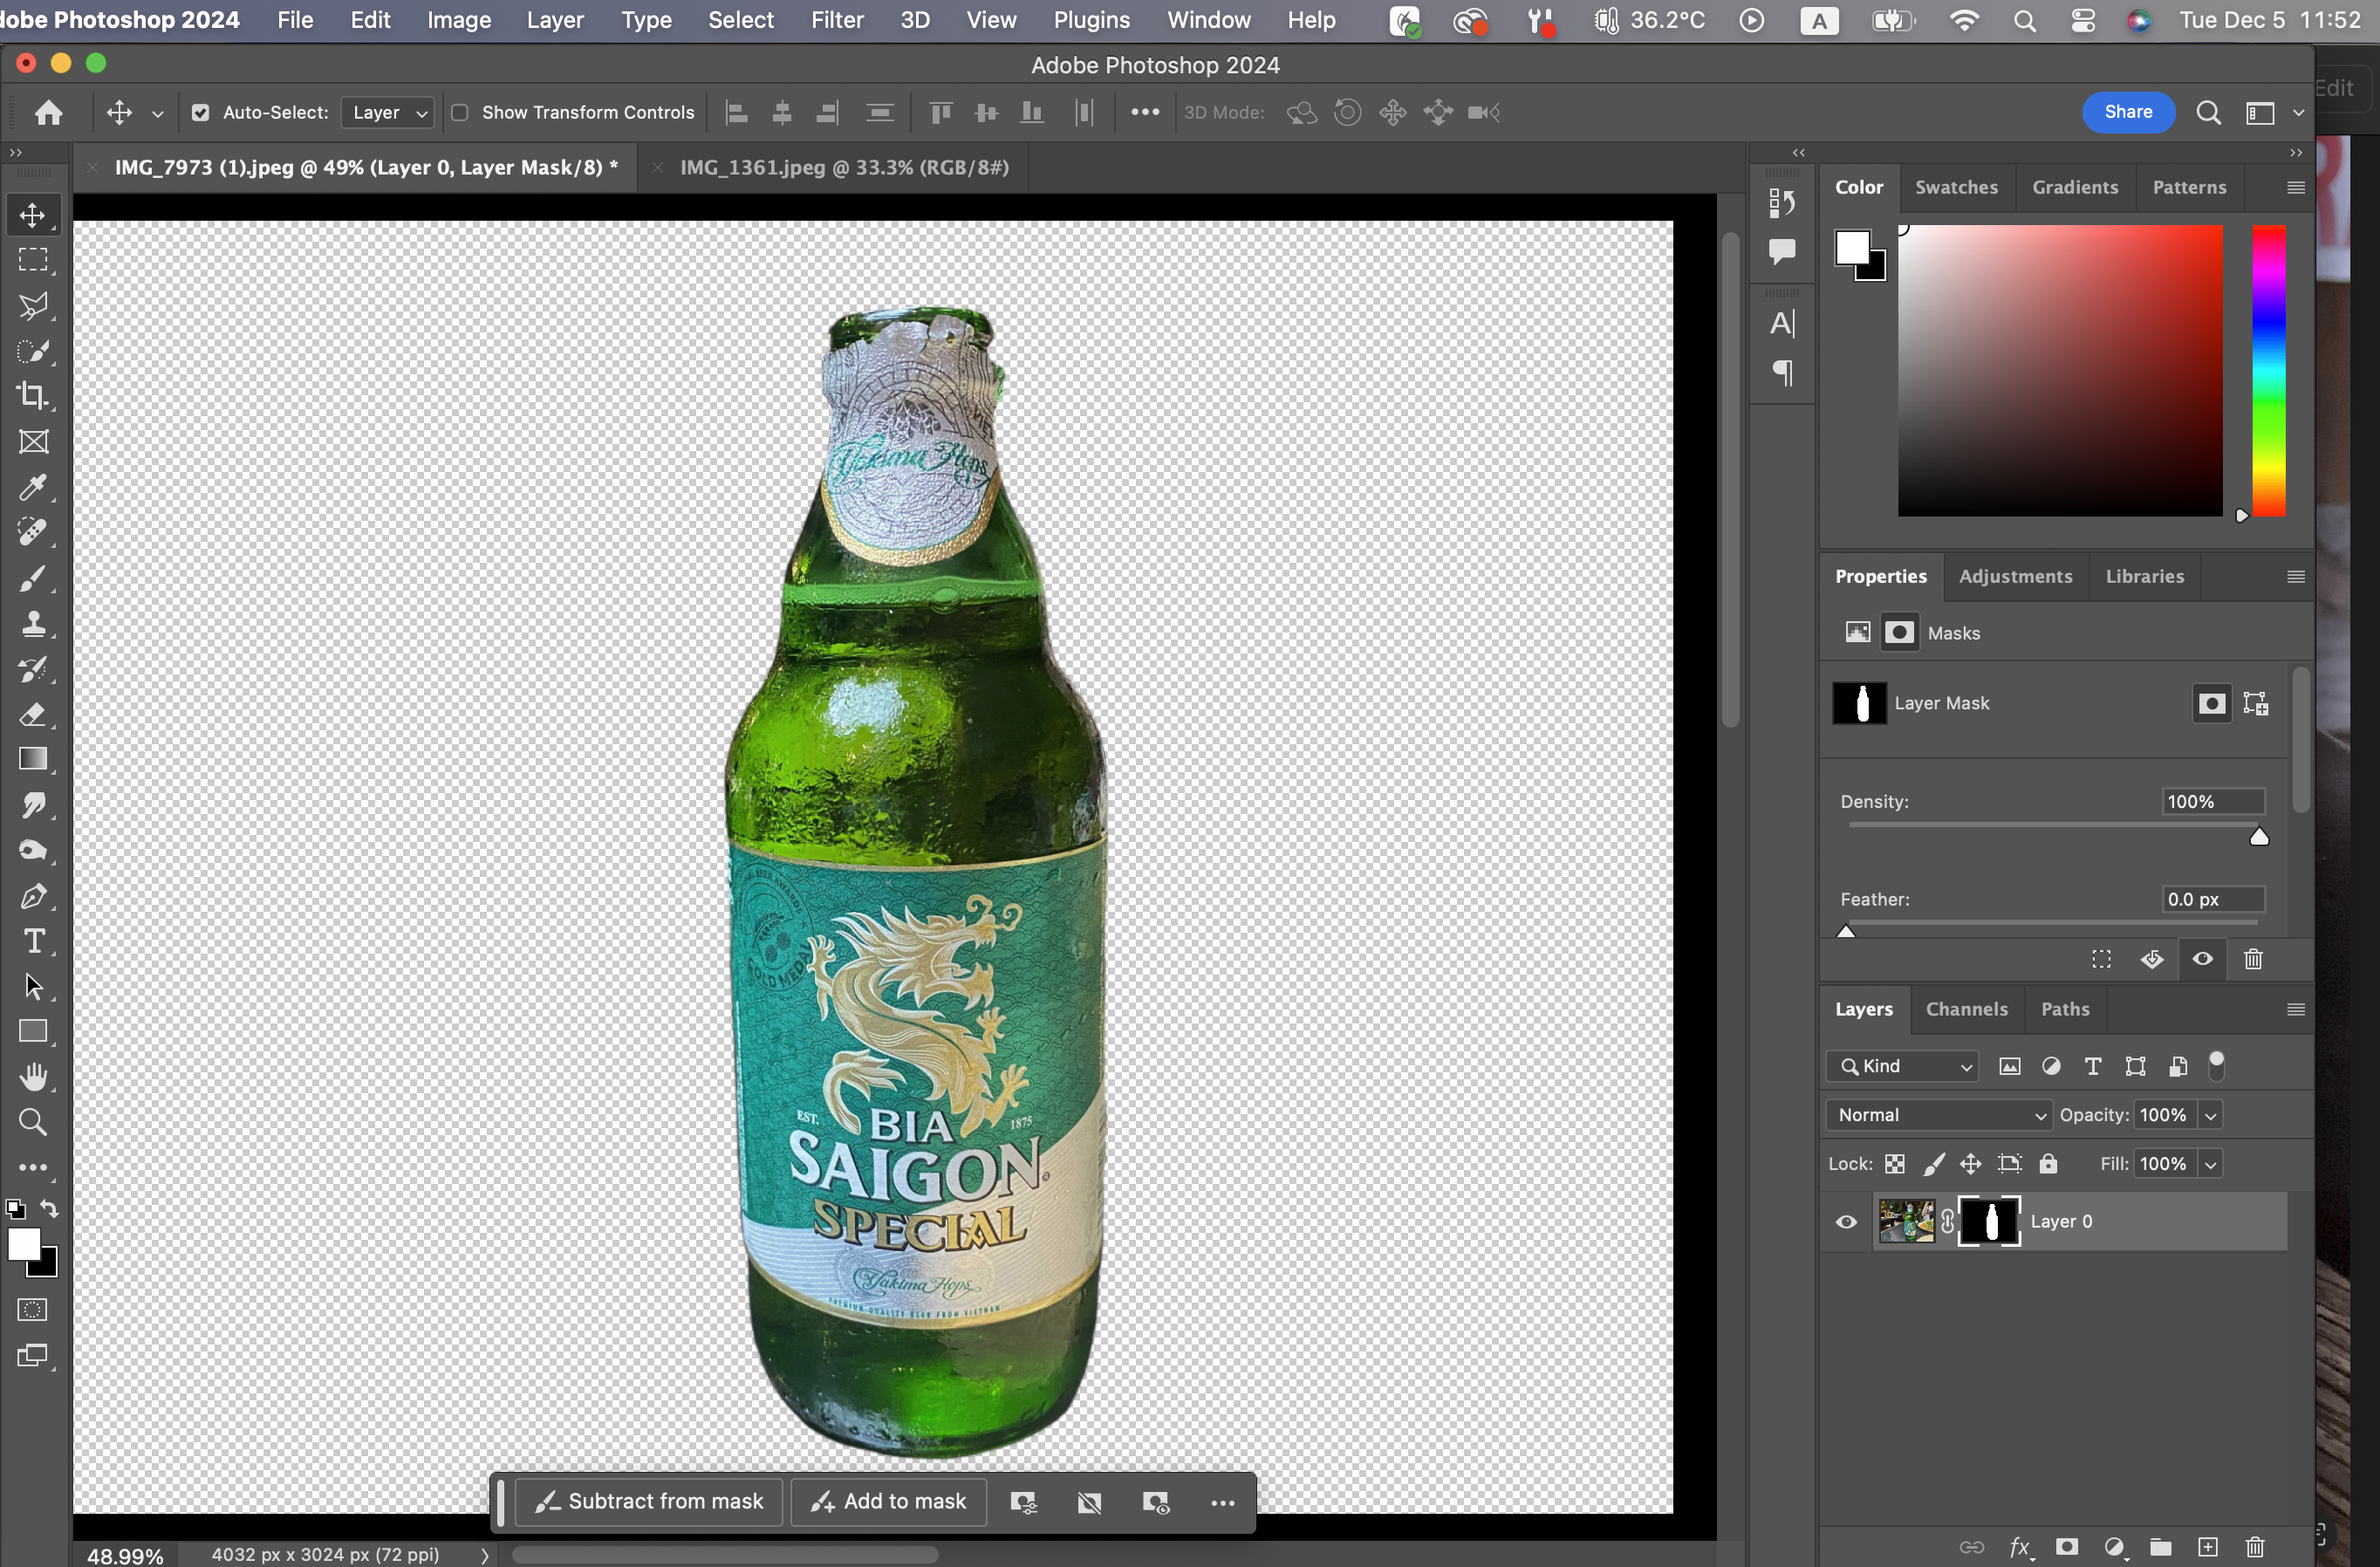
Task: Enable Show Transform Controls checkbox
Action: click(x=460, y=112)
